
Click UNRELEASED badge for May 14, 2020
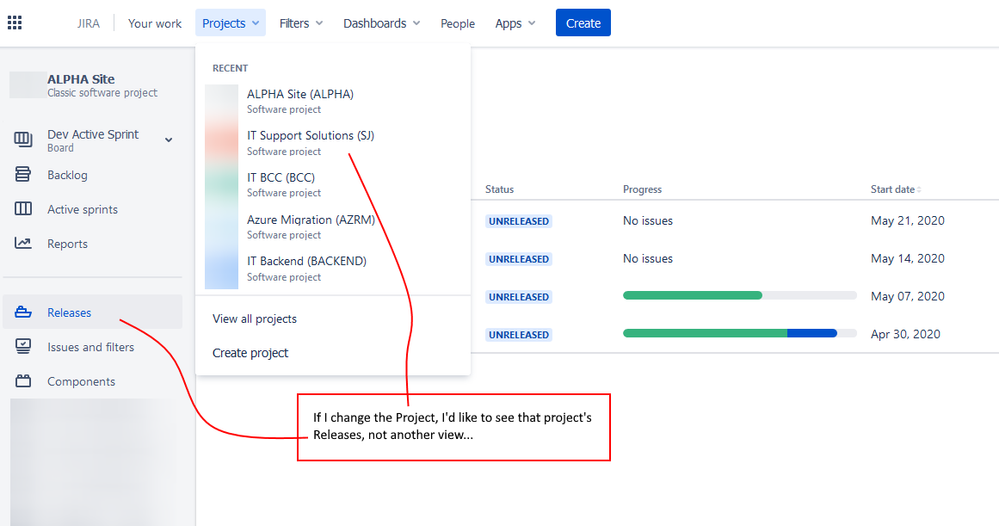coord(519,259)
